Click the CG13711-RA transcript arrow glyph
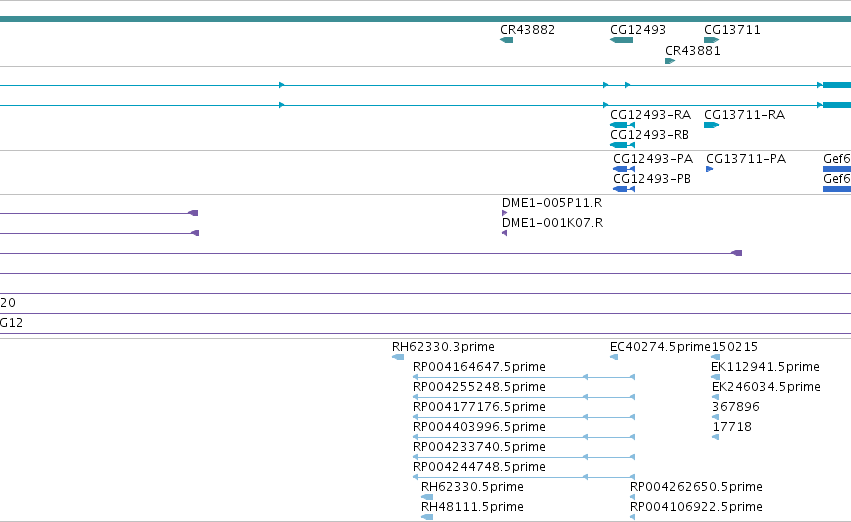 (712, 125)
